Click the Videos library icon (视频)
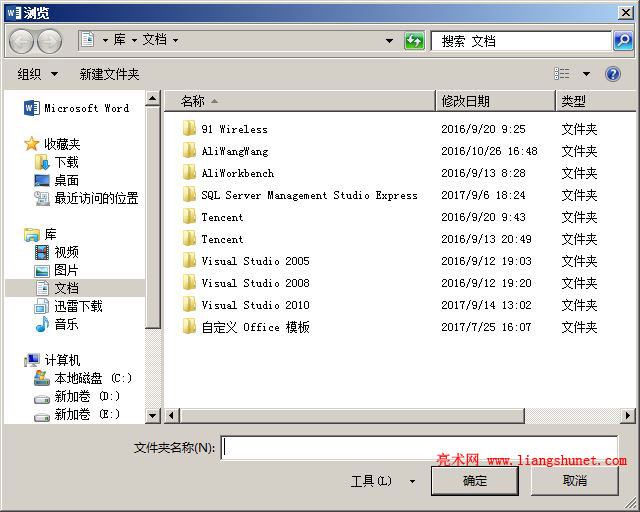The width and height of the screenshot is (640, 512). pyautogui.click(x=42, y=252)
